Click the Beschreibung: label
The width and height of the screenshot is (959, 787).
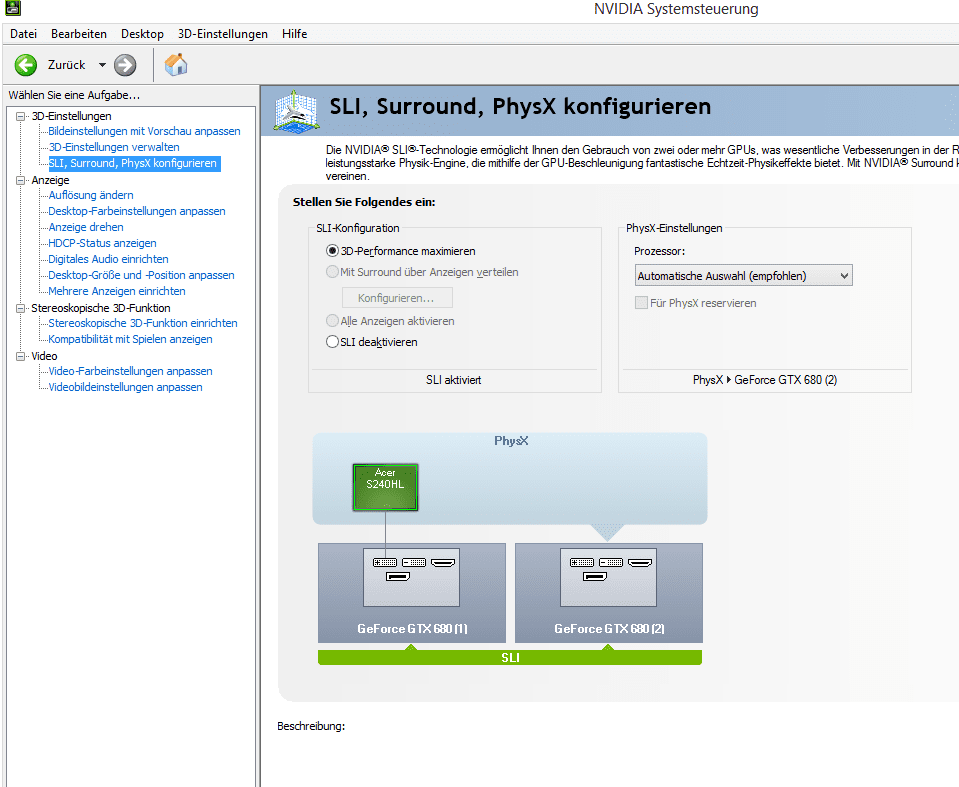point(311,726)
